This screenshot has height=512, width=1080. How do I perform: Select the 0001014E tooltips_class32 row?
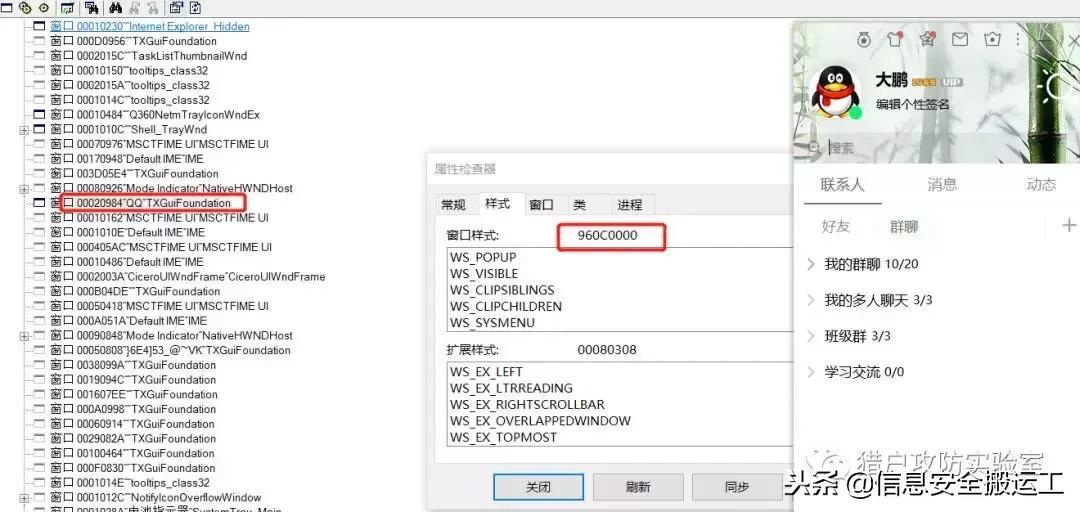[x=129, y=482]
